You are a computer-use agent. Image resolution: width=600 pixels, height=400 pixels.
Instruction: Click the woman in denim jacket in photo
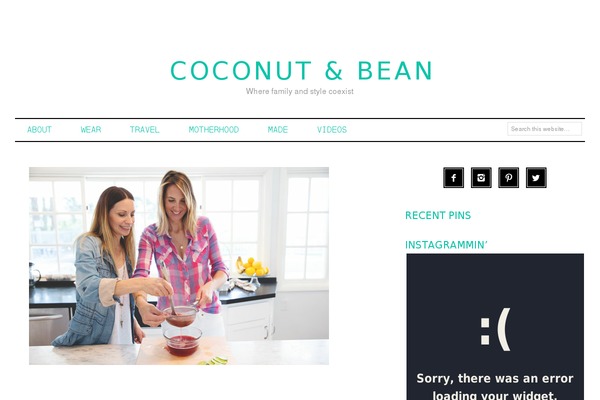pyautogui.click(x=101, y=268)
